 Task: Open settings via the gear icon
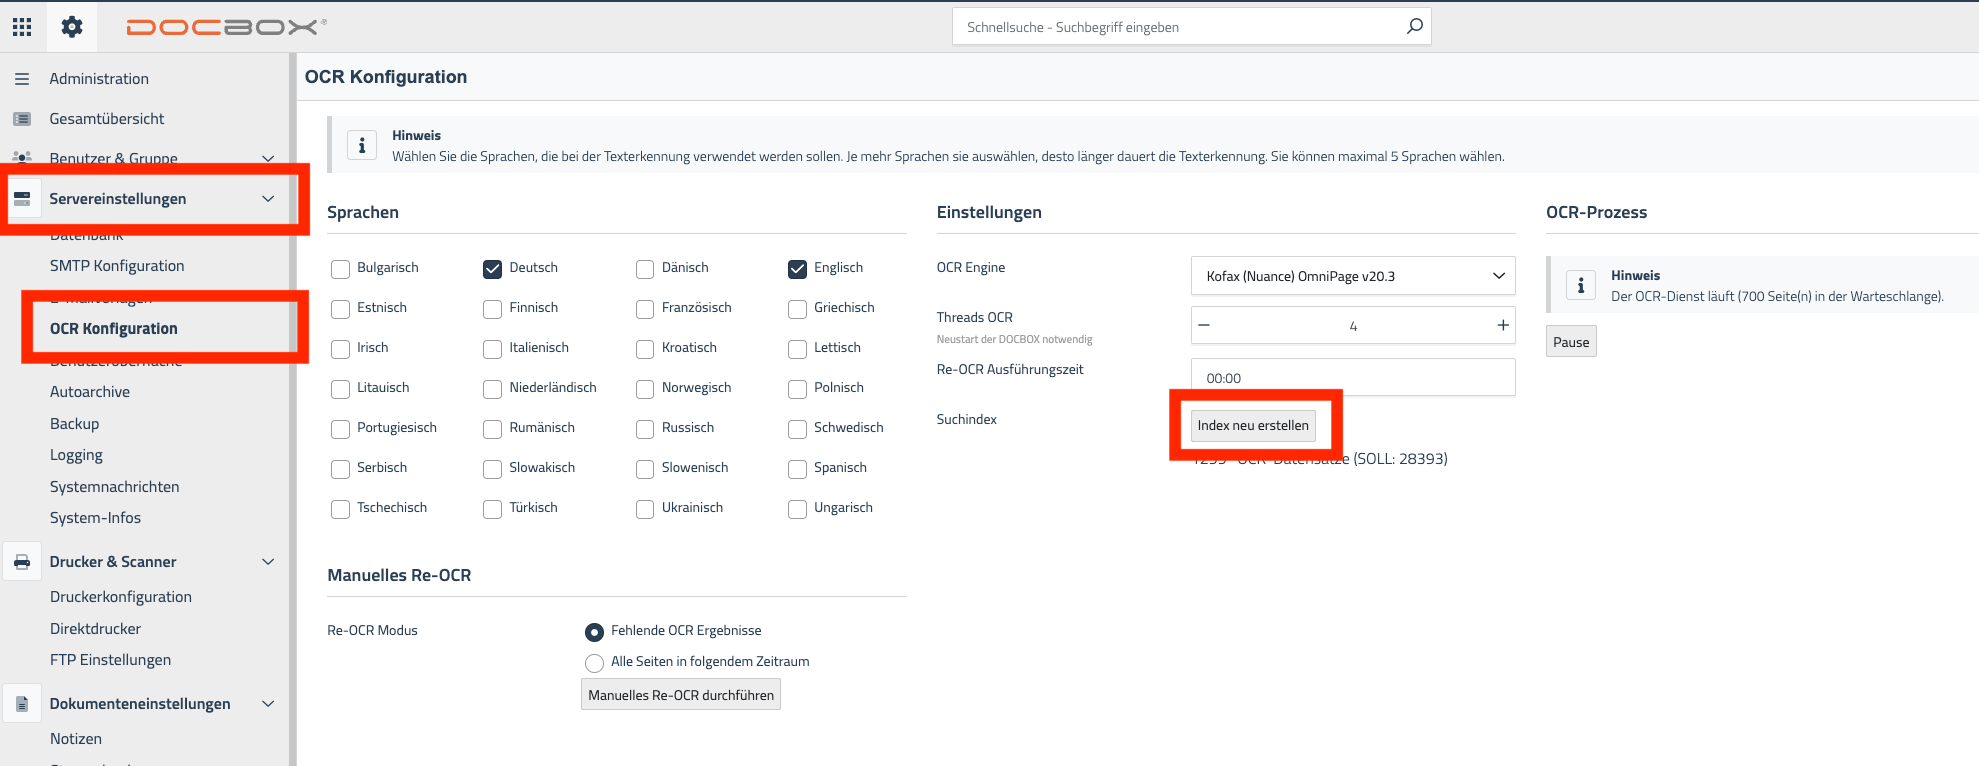(x=72, y=27)
